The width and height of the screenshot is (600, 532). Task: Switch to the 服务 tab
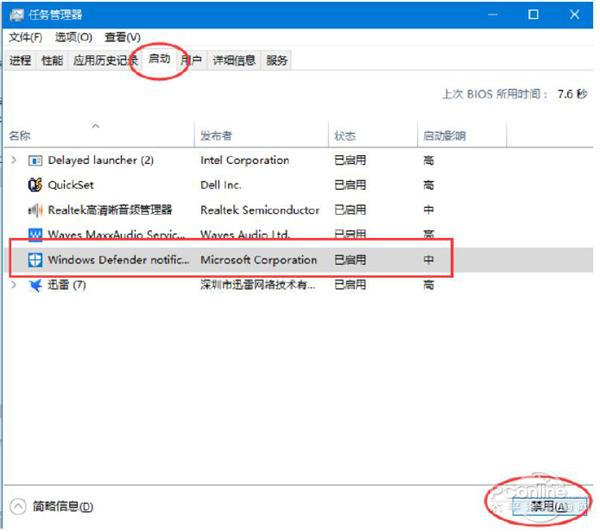click(277, 60)
